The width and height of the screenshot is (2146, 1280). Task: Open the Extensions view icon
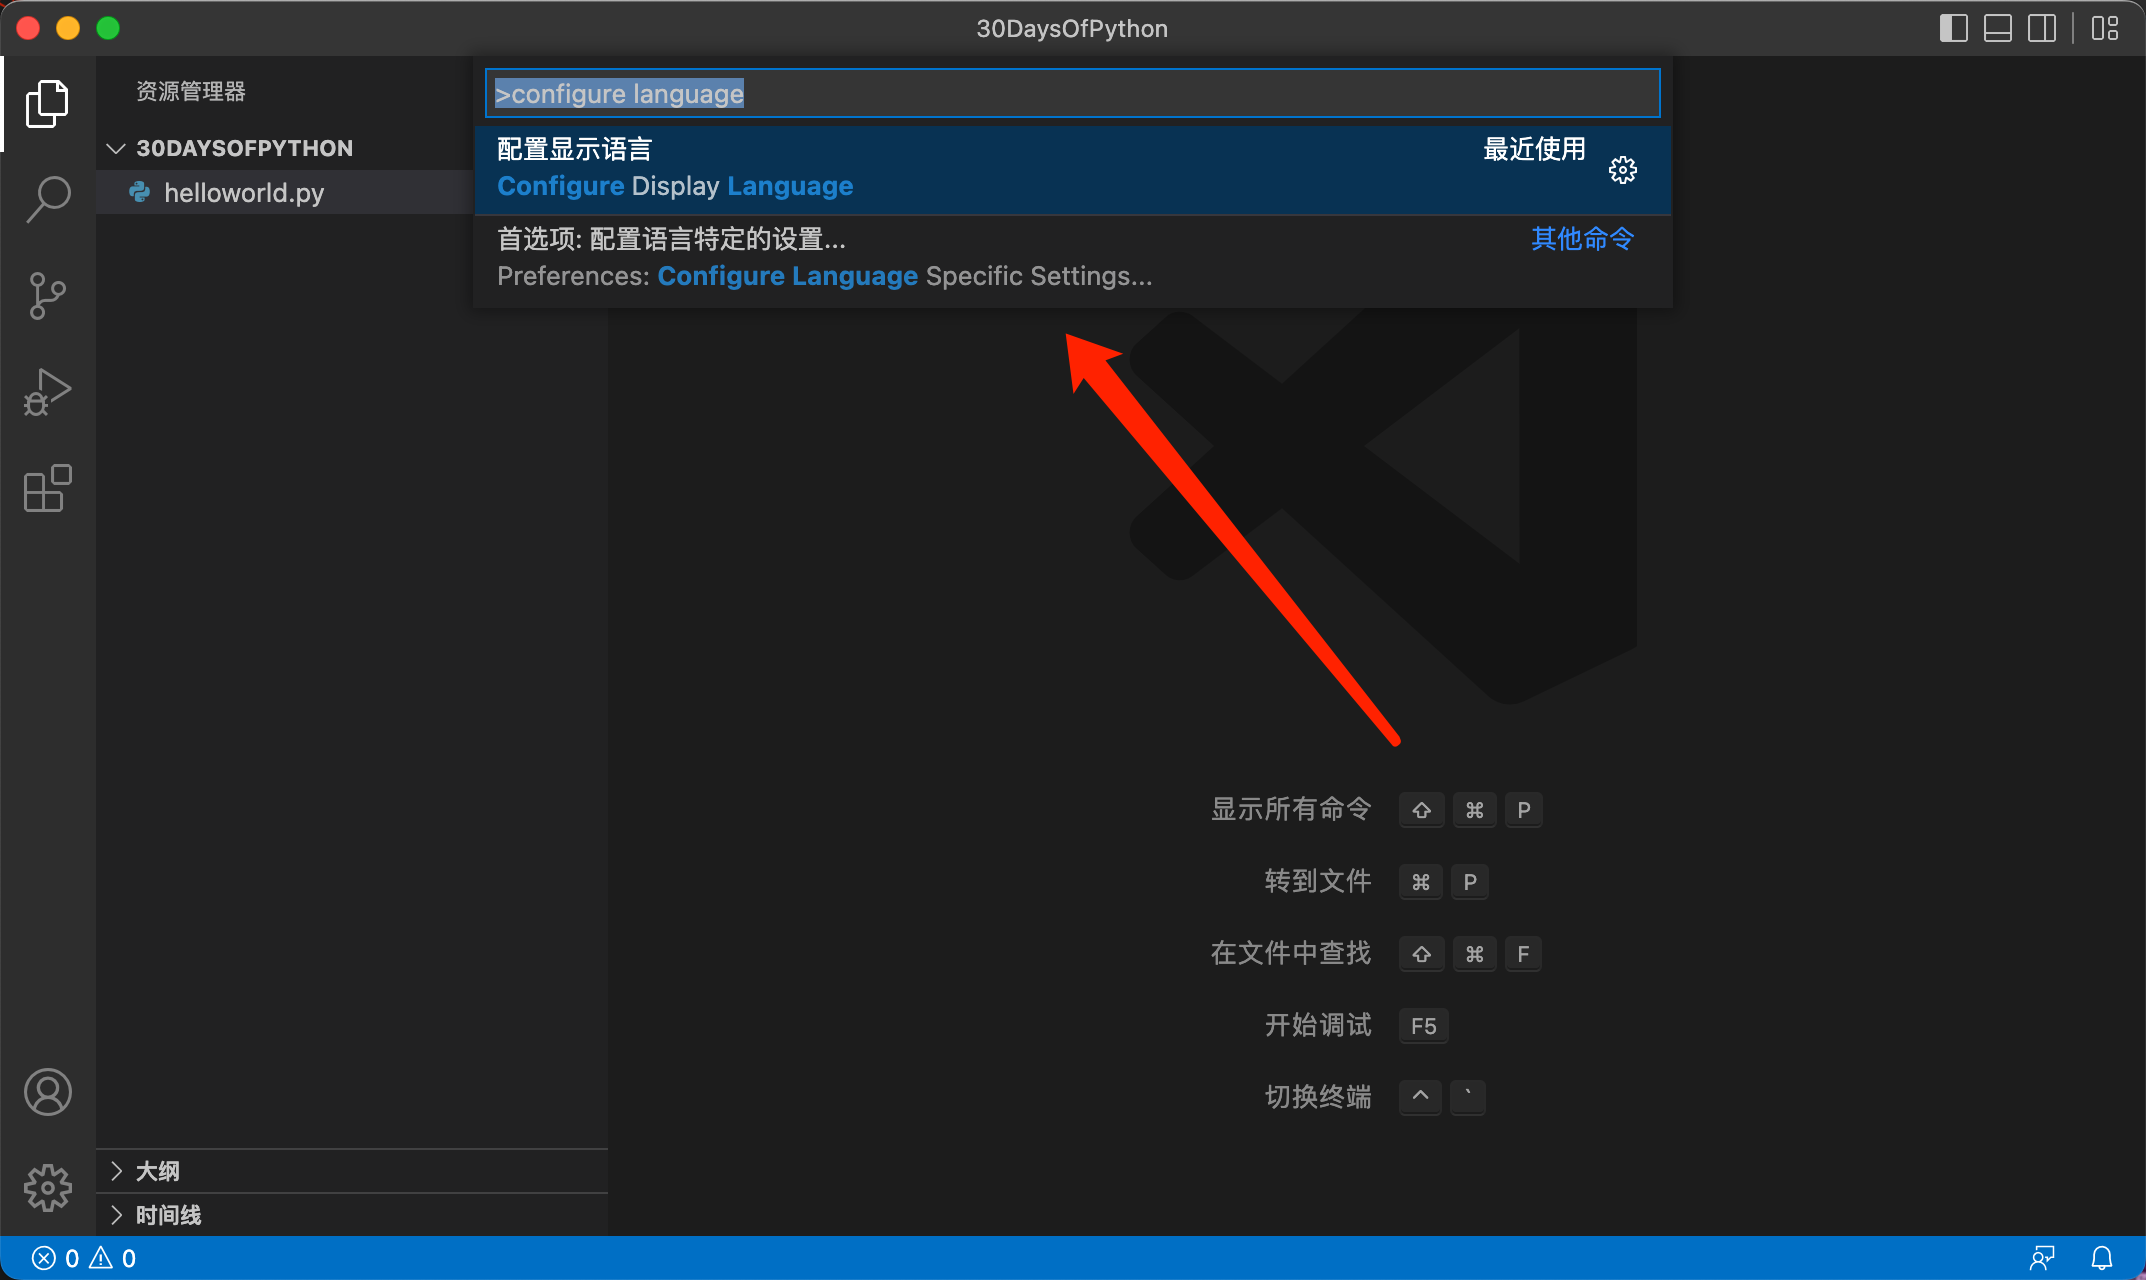pyautogui.click(x=47, y=488)
